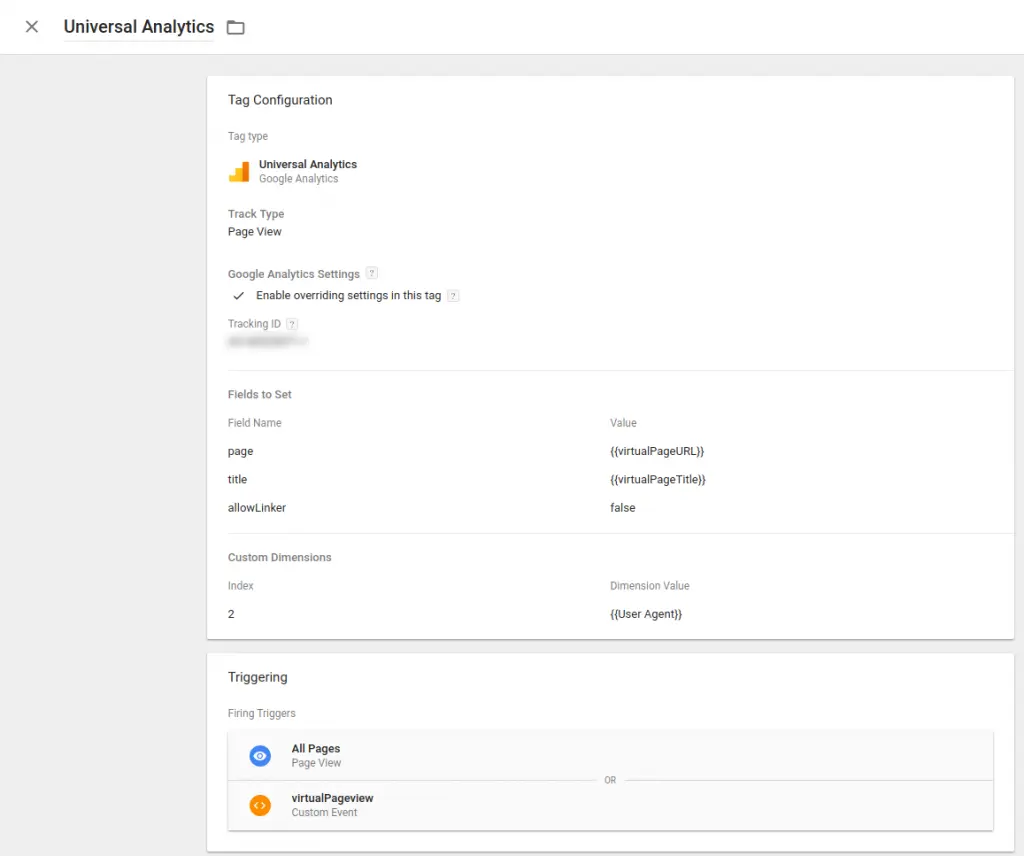
Task: Close the tag editor with X icon
Action: (x=31, y=27)
